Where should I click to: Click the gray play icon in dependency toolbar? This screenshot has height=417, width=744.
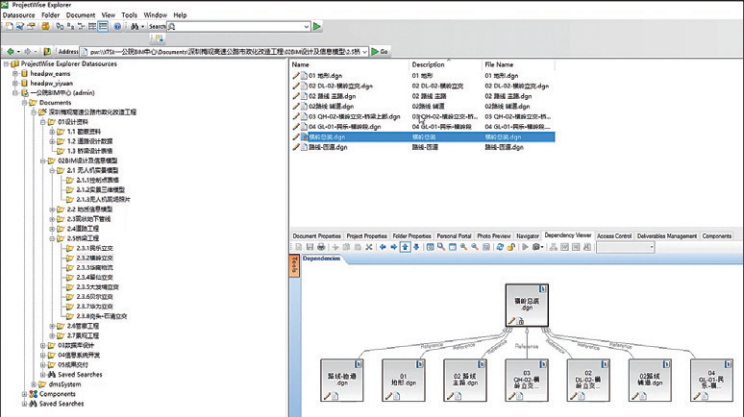(525, 247)
